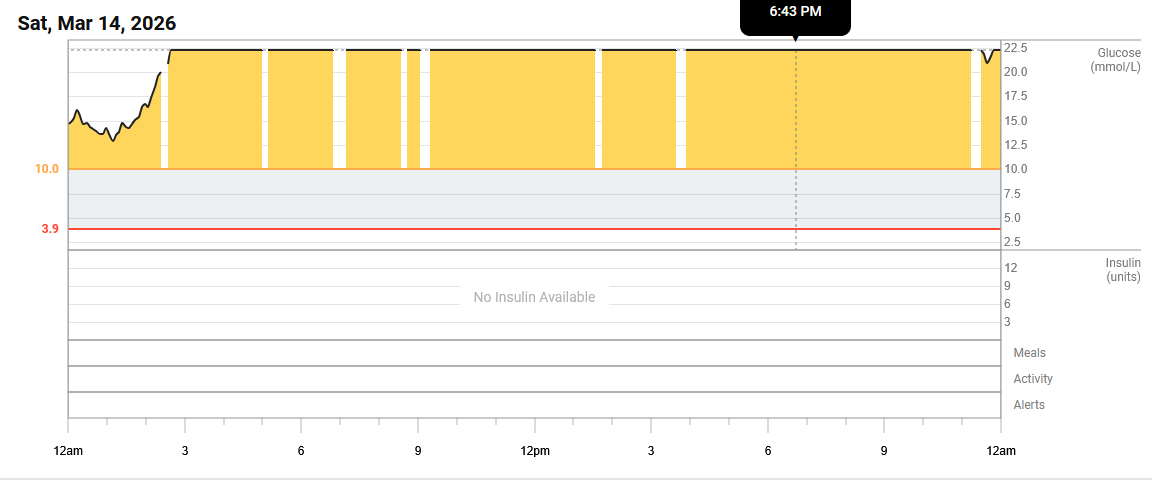Click the 17.5 glucose axis value

click(x=1016, y=96)
